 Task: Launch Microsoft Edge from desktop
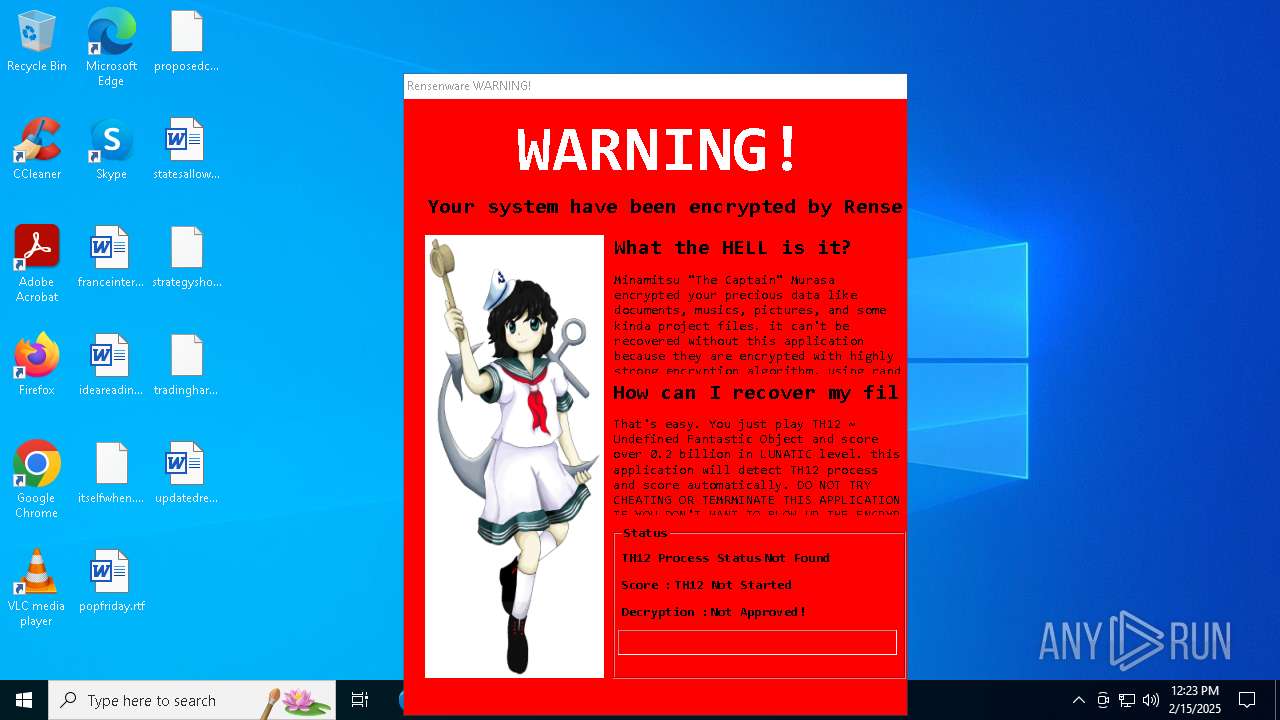pyautogui.click(x=111, y=48)
